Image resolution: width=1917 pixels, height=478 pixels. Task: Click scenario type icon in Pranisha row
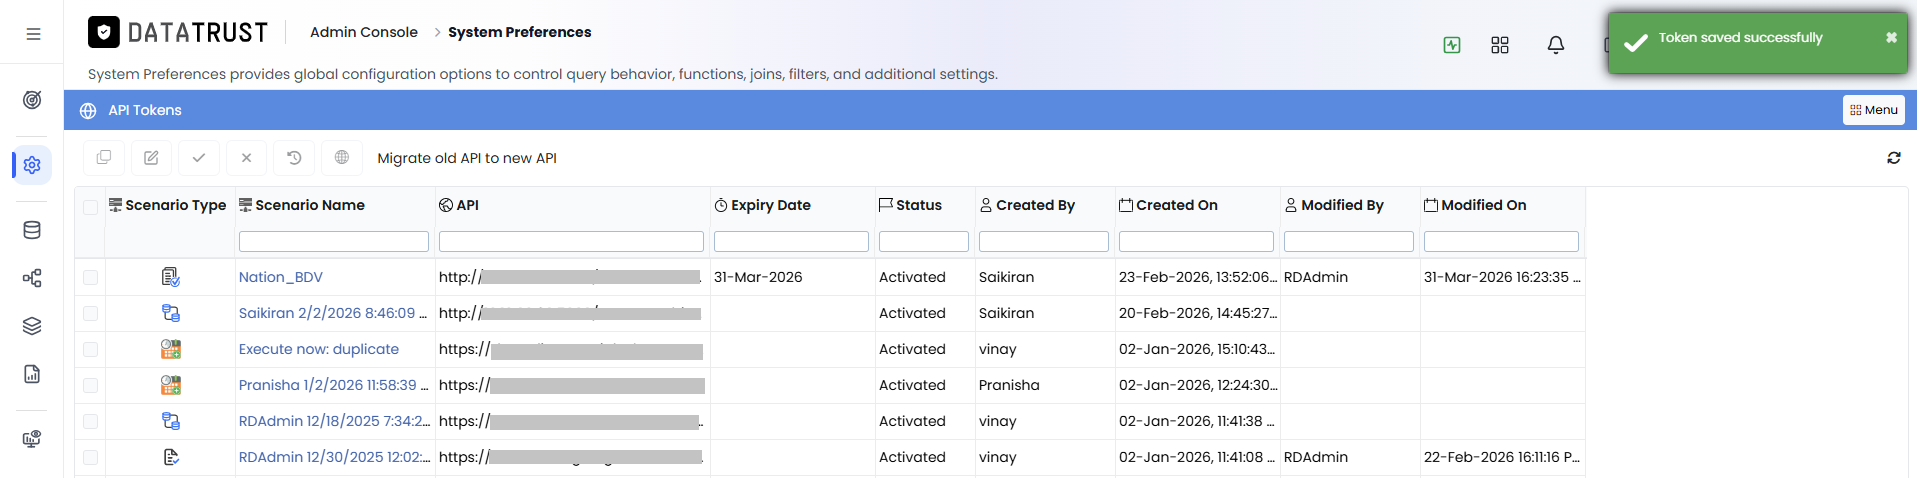click(x=171, y=385)
